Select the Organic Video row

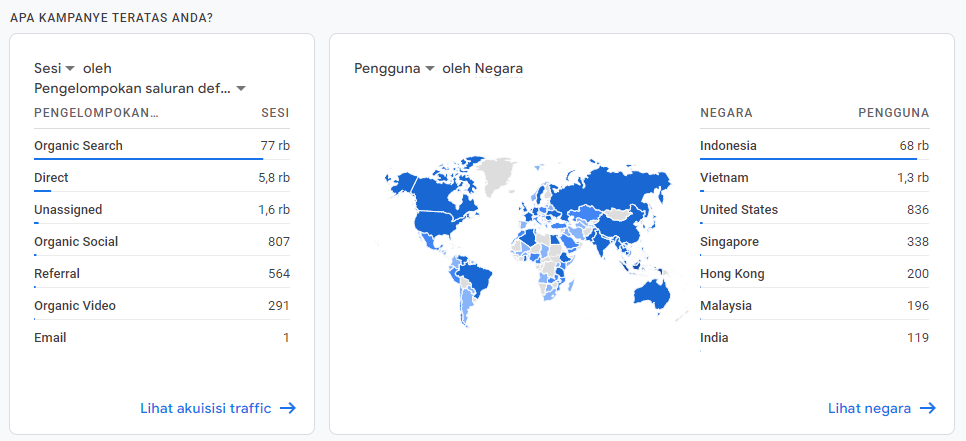(x=162, y=305)
